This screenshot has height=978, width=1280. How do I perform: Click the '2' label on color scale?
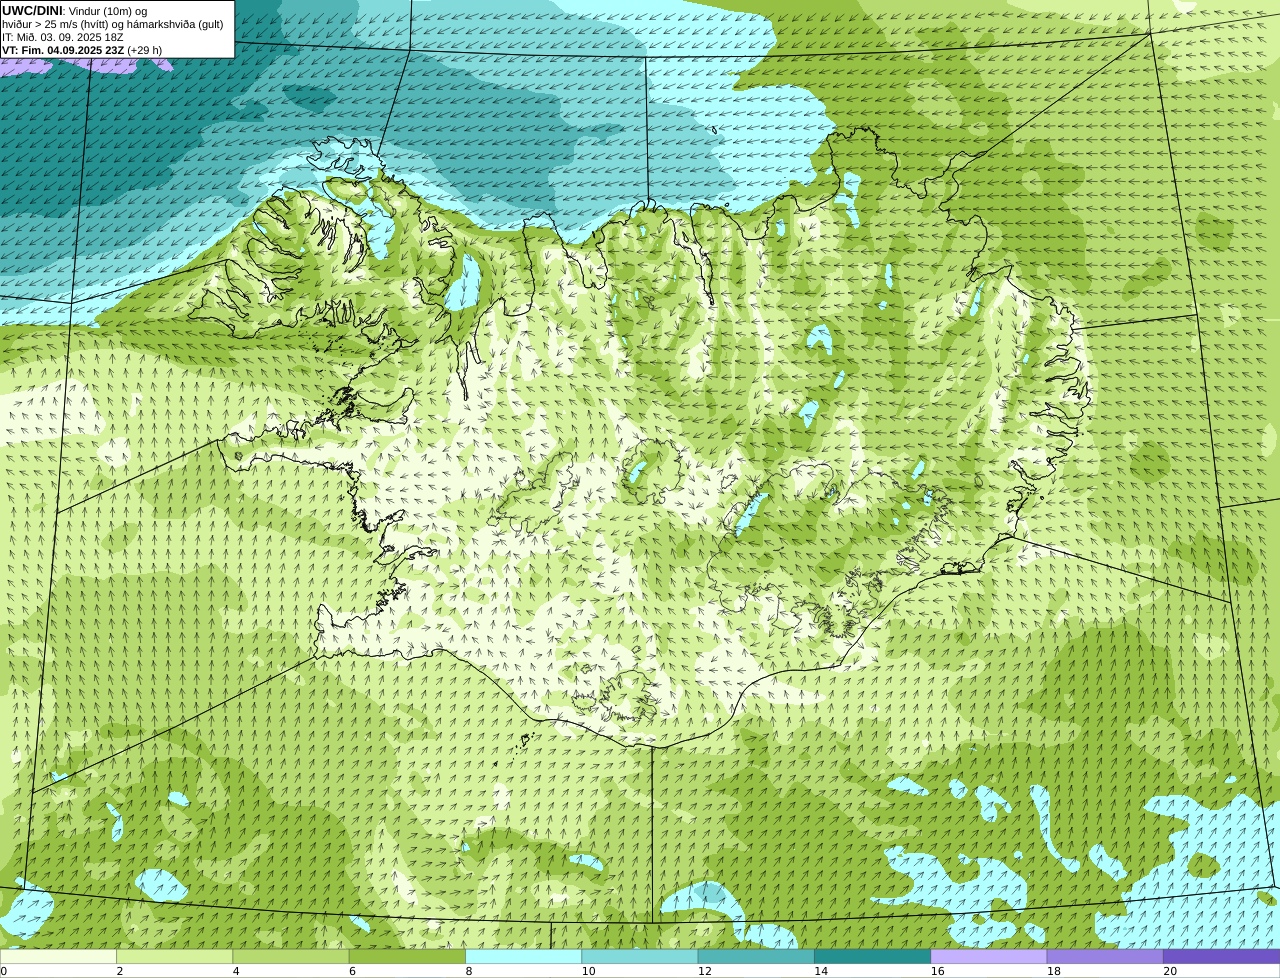[x=120, y=971]
